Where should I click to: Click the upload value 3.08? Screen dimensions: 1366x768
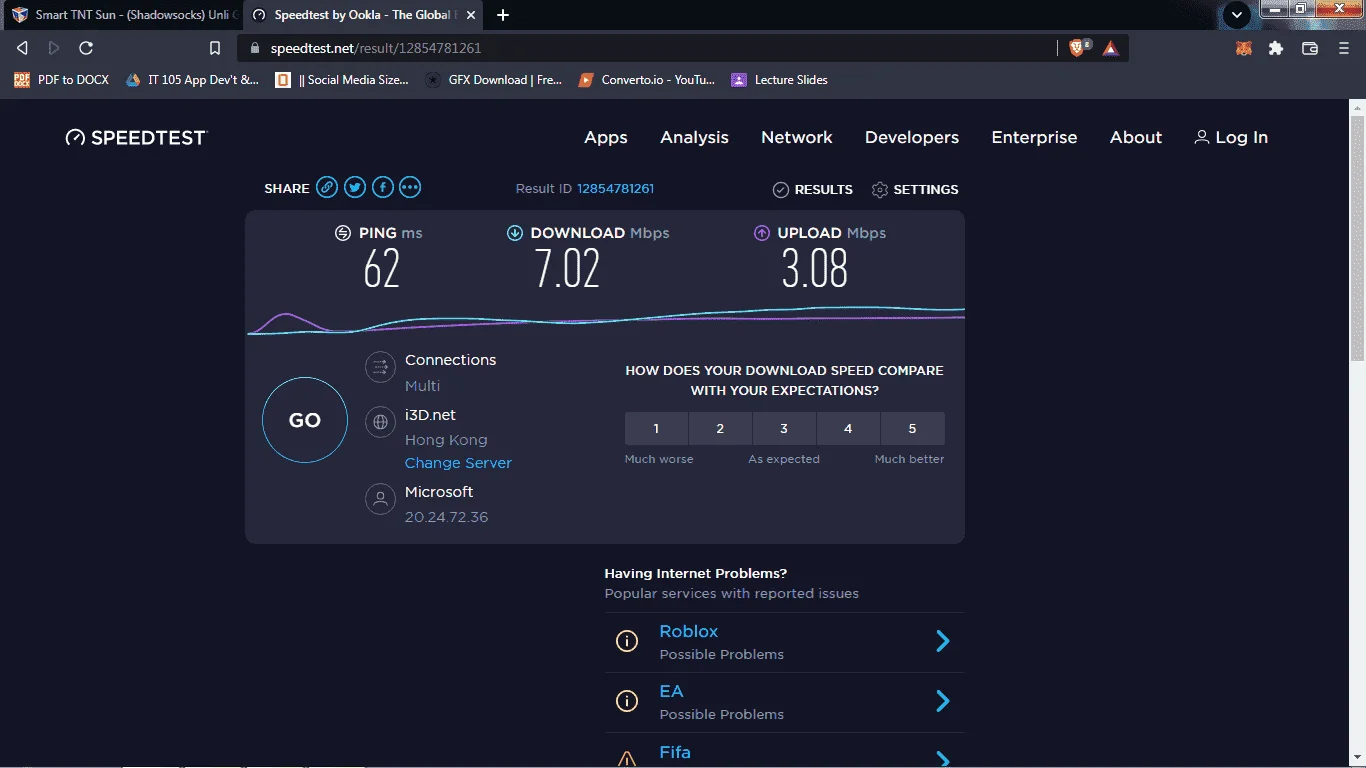(x=815, y=269)
